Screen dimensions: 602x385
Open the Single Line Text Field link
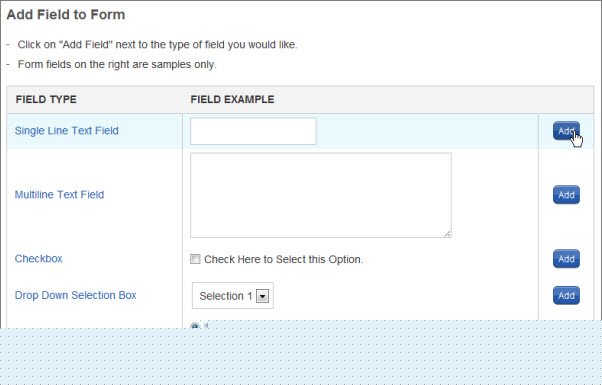pyautogui.click(x=66, y=131)
